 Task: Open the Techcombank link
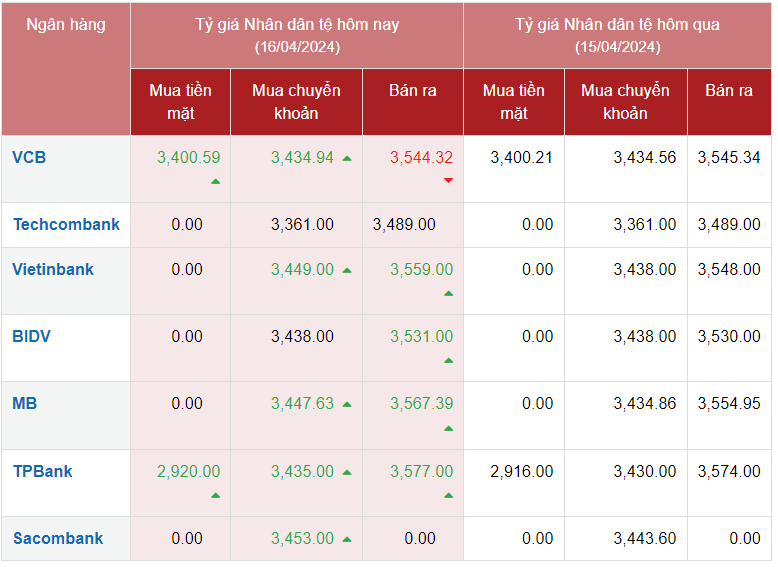[66, 224]
